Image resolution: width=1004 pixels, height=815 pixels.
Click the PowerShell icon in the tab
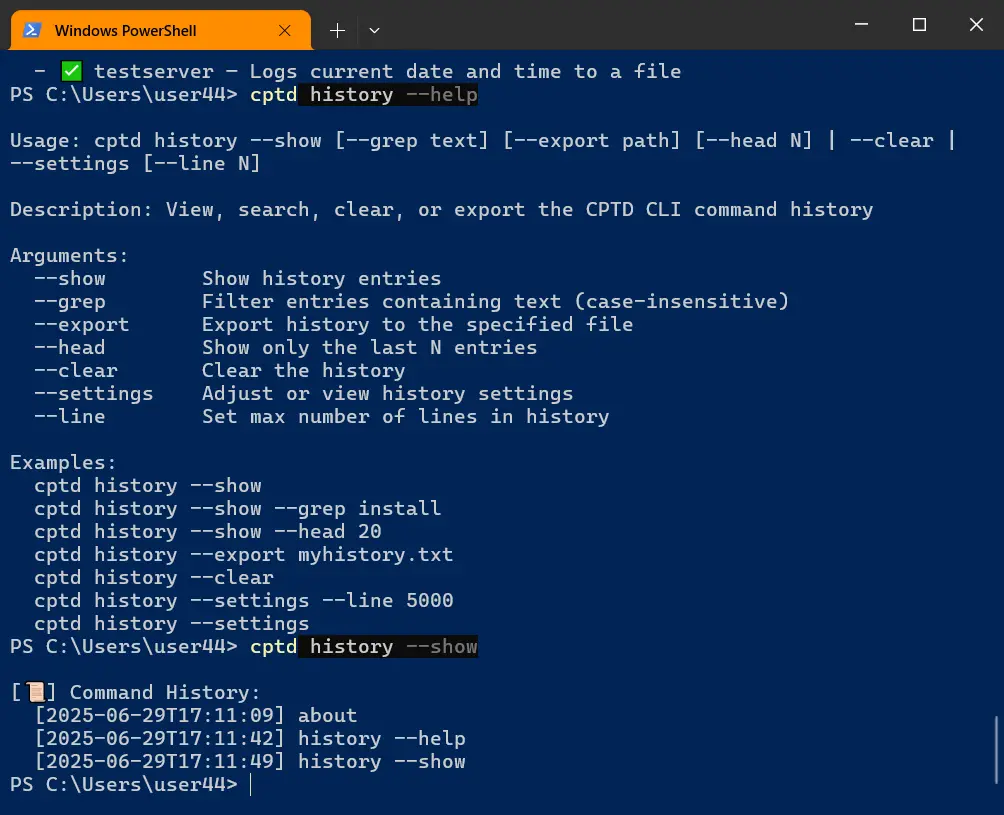click(x=32, y=30)
